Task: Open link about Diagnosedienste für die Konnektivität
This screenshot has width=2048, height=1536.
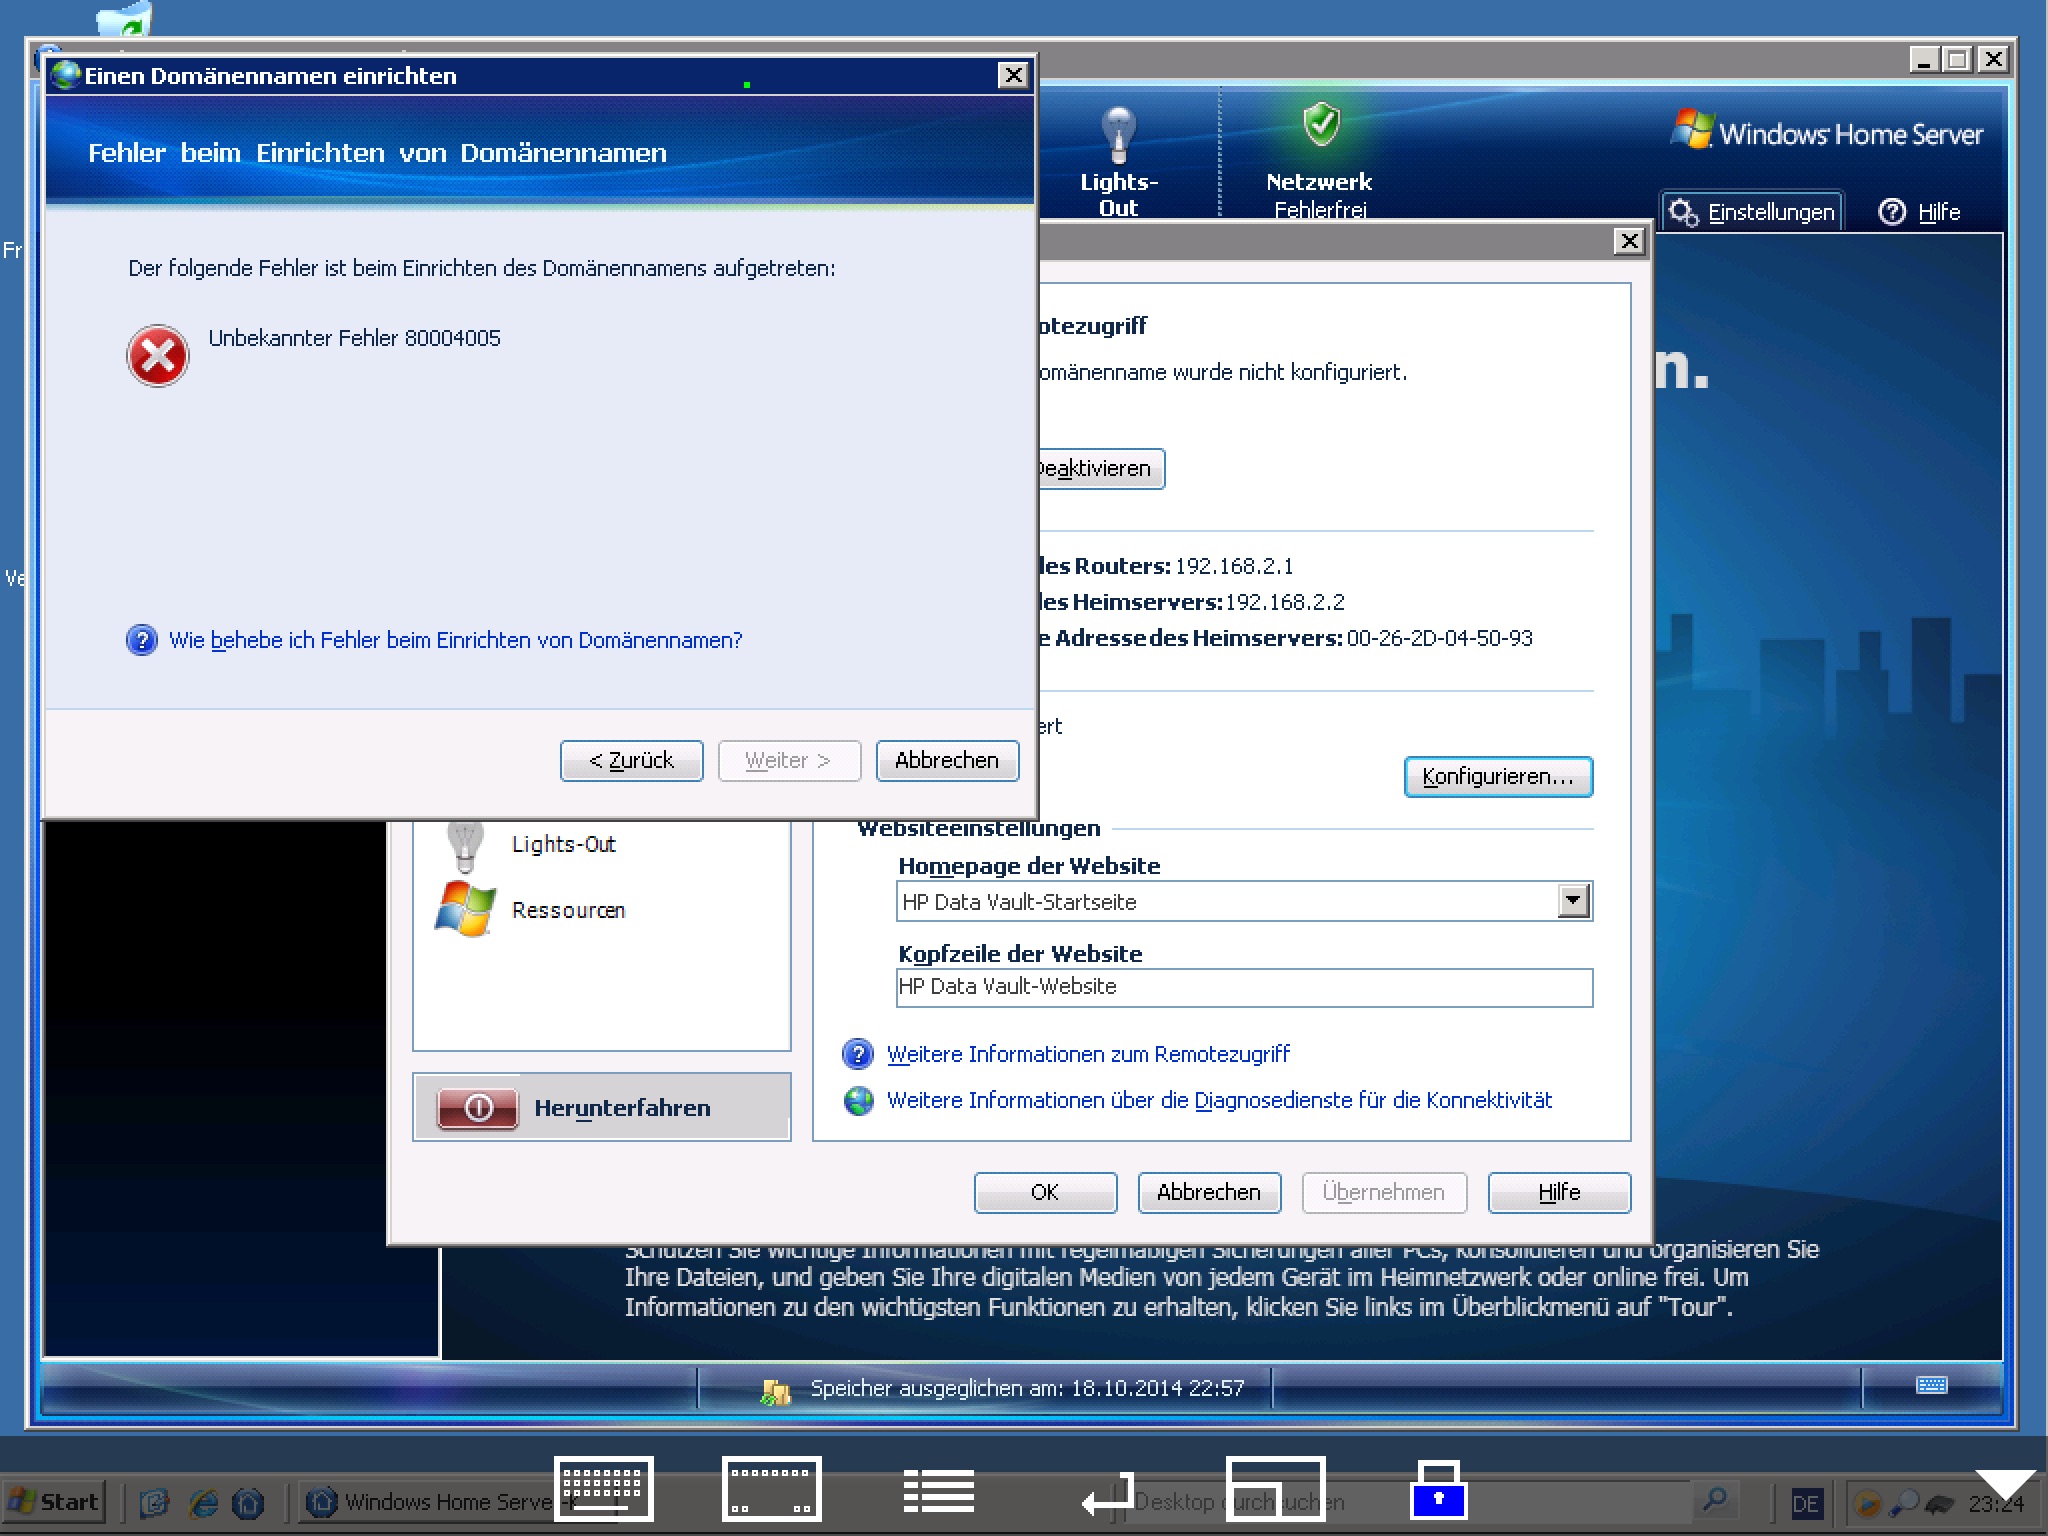Action: 1219,1100
